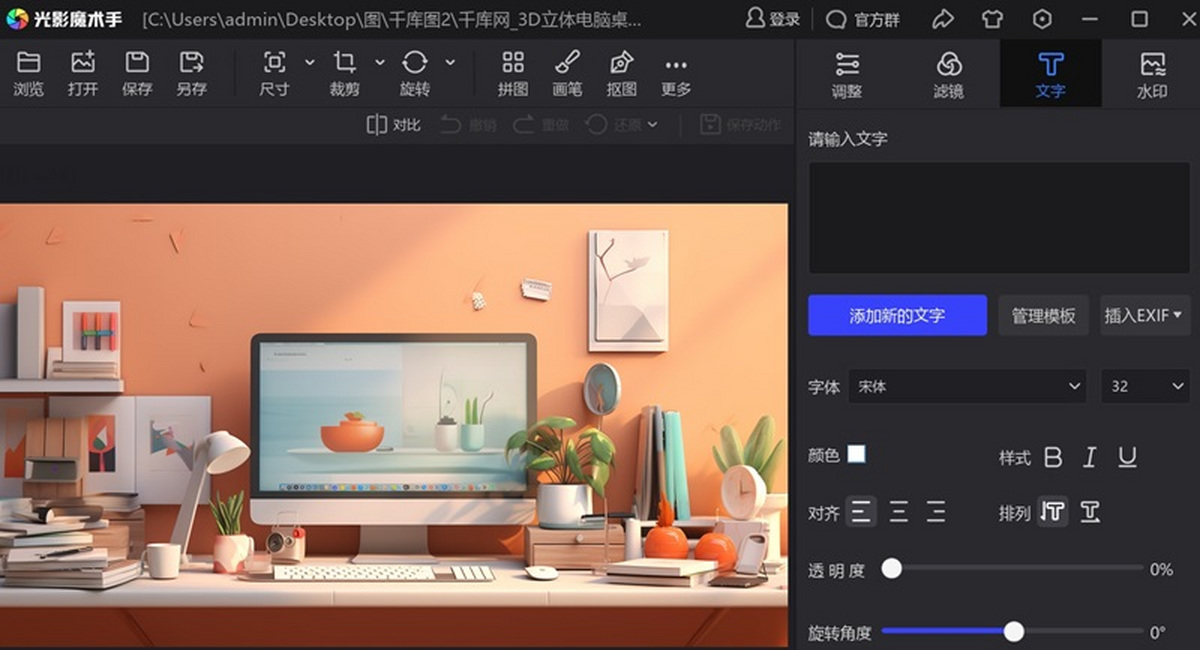Viewport: 1200px width, 650px height.
Task: Select the 拼图 collage tool
Action: [512, 73]
